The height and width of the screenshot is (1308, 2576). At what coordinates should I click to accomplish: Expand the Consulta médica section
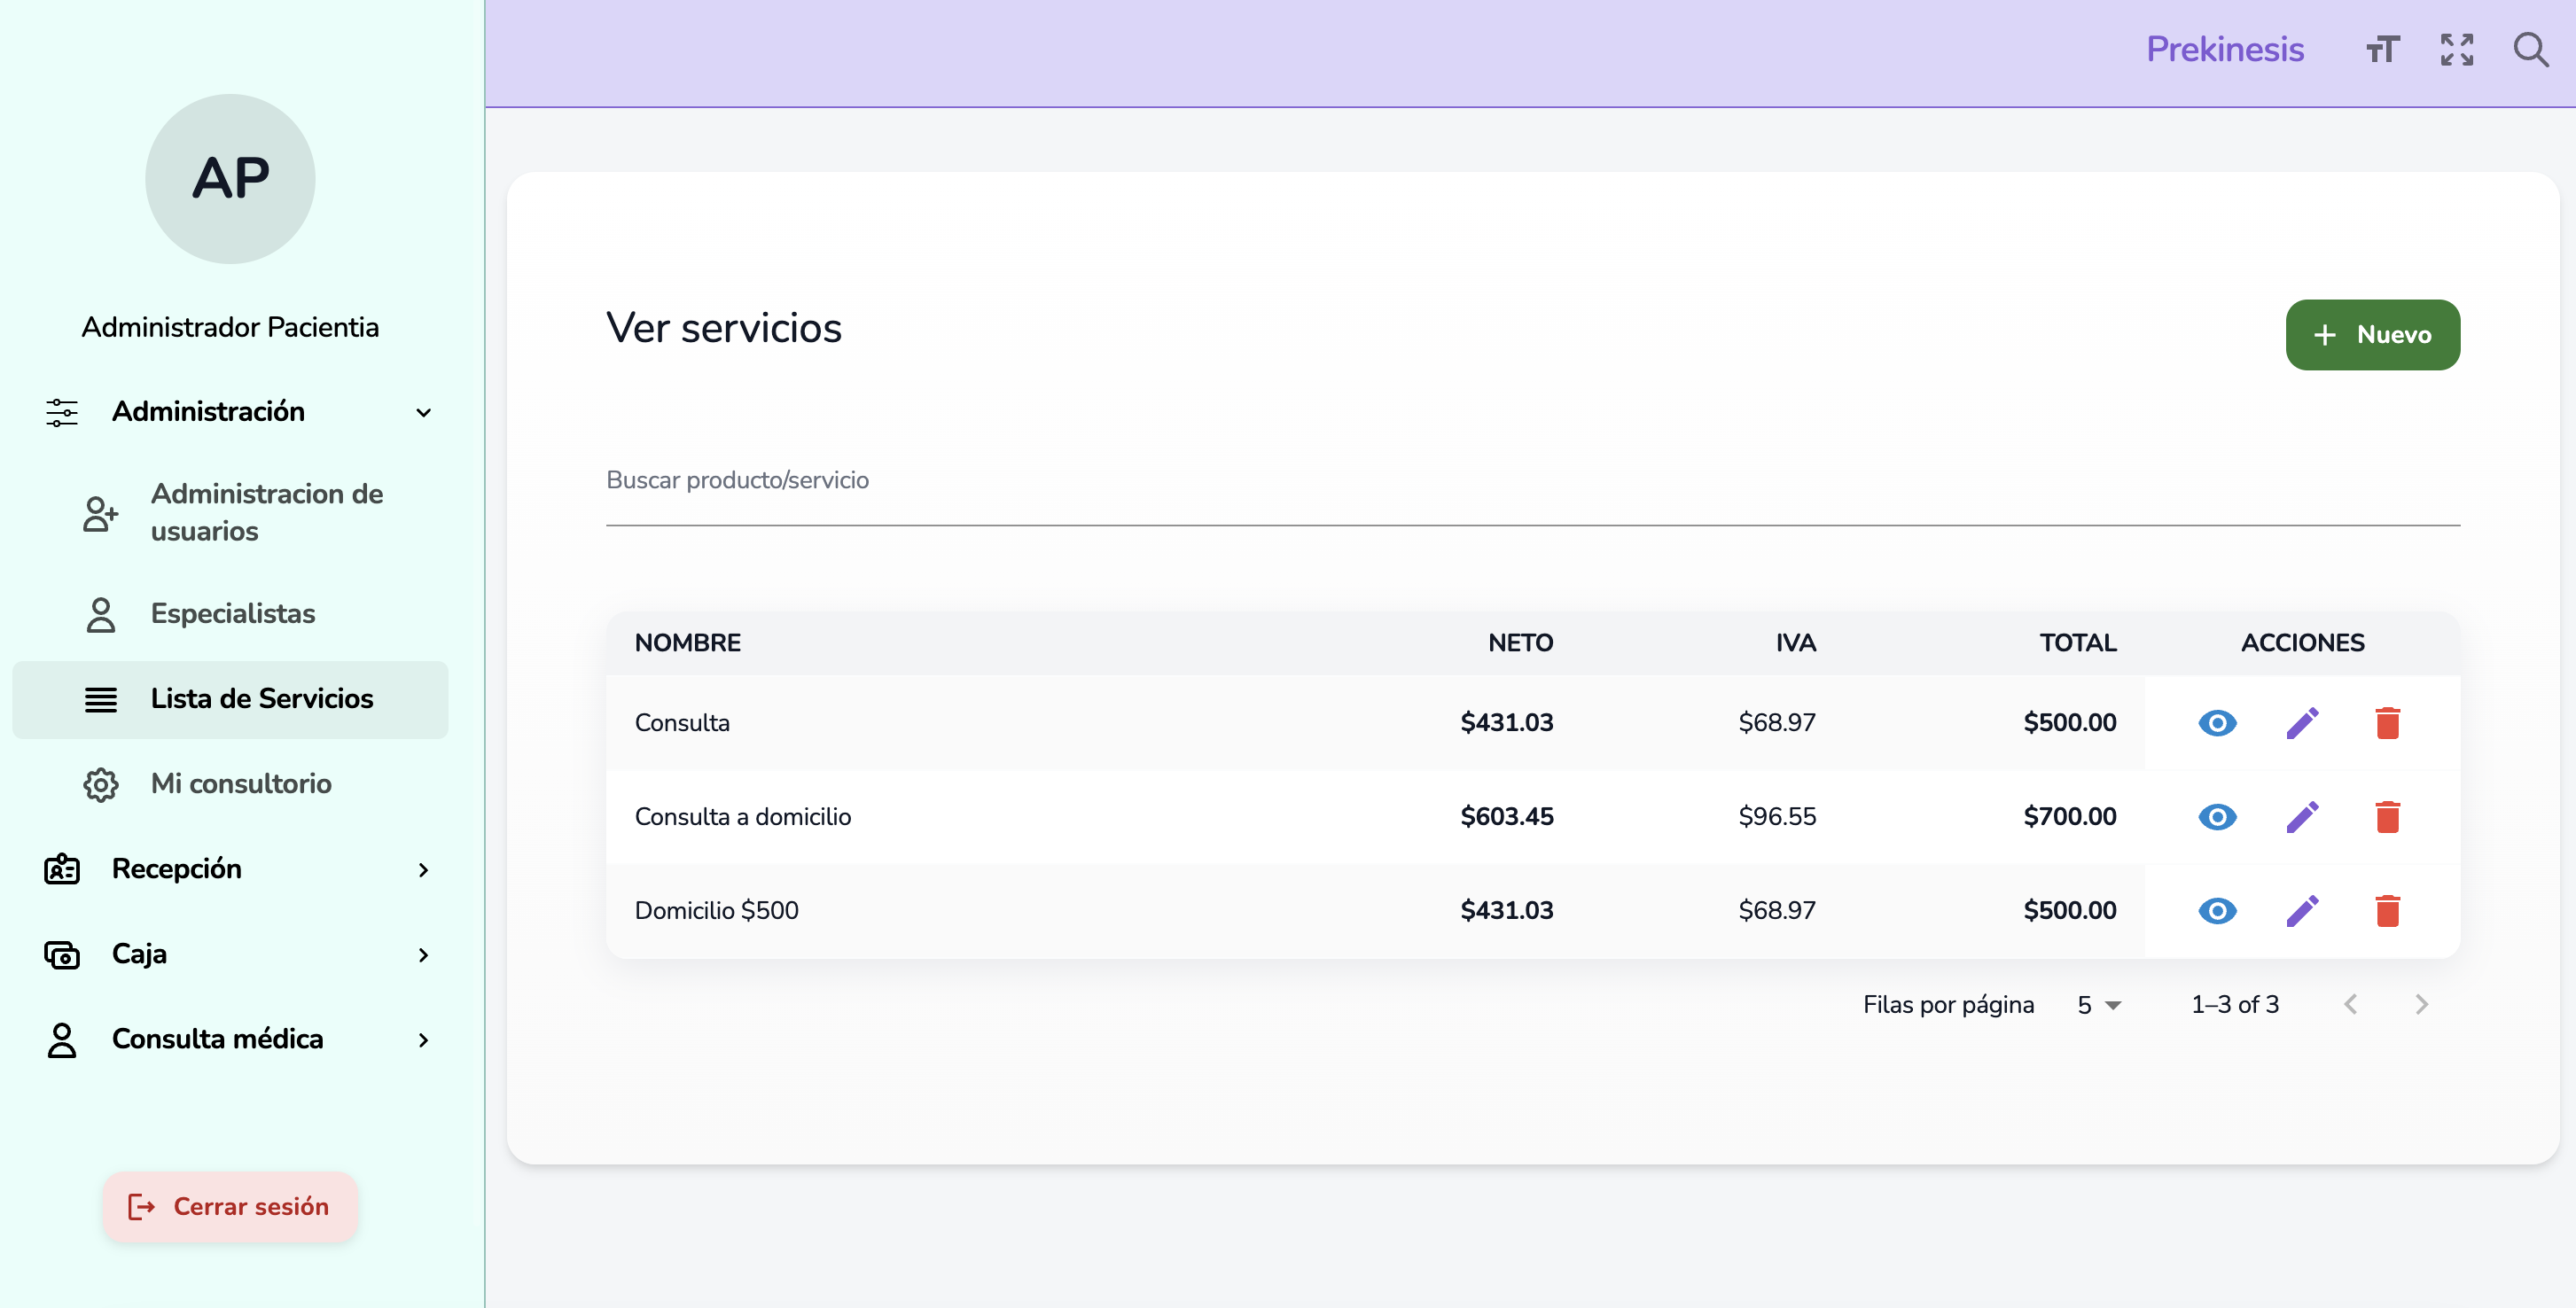tap(423, 1040)
